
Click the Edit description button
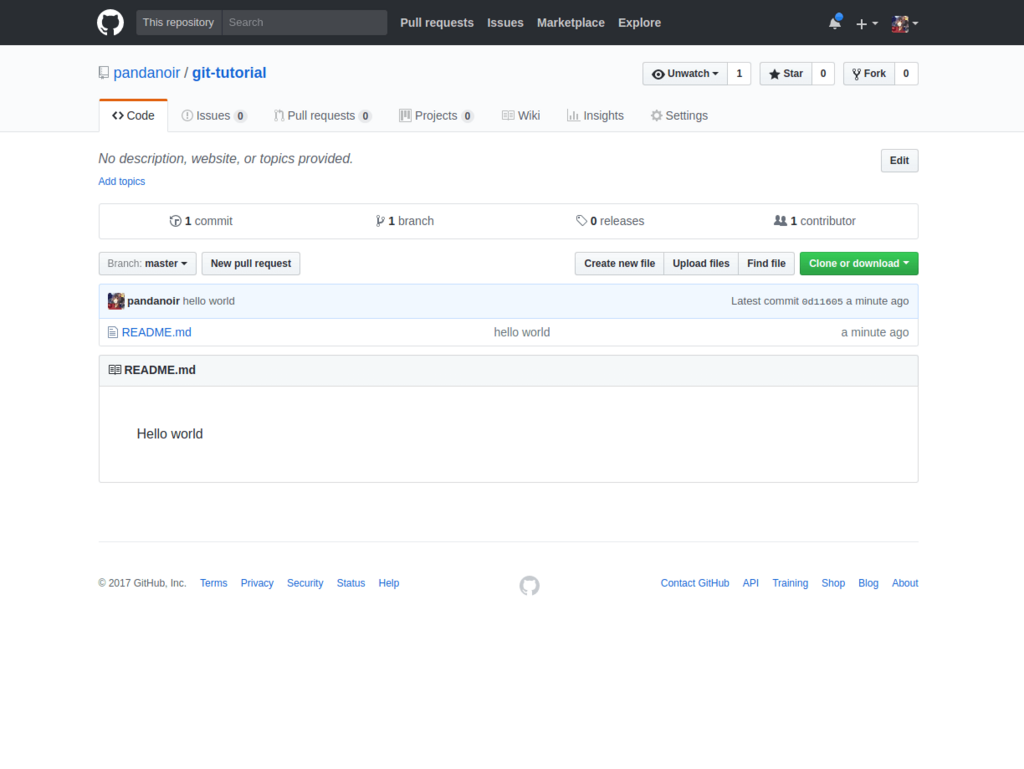pyautogui.click(x=899, y=161)
